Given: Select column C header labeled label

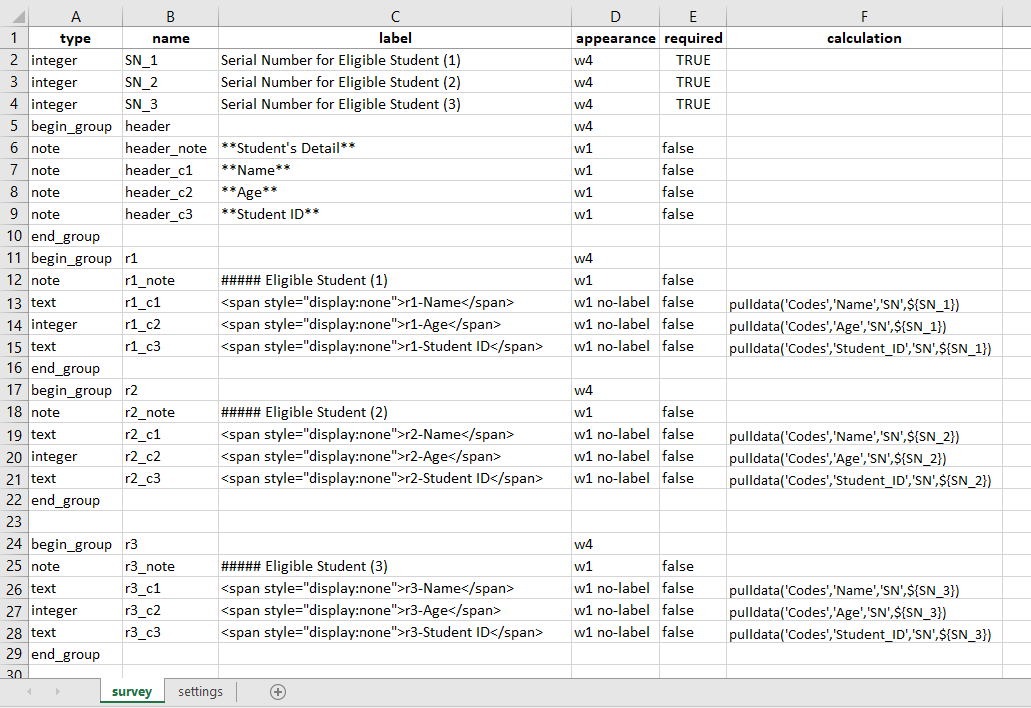Looking at the screenshot, I should pos(395,16).
